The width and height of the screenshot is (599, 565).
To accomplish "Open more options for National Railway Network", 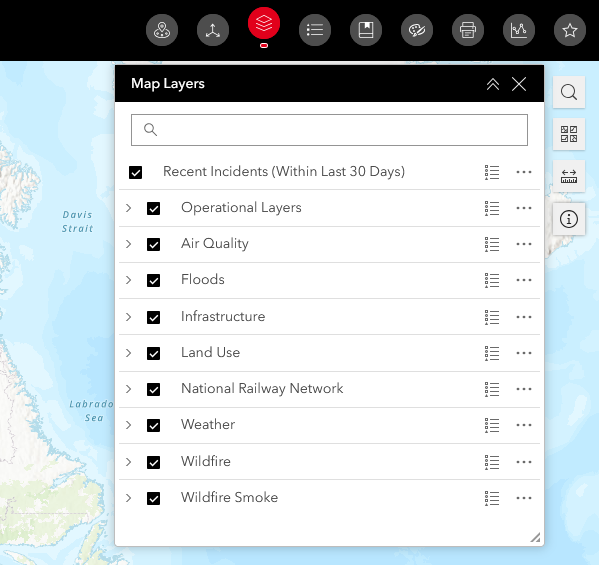I will tap(524, 389).
